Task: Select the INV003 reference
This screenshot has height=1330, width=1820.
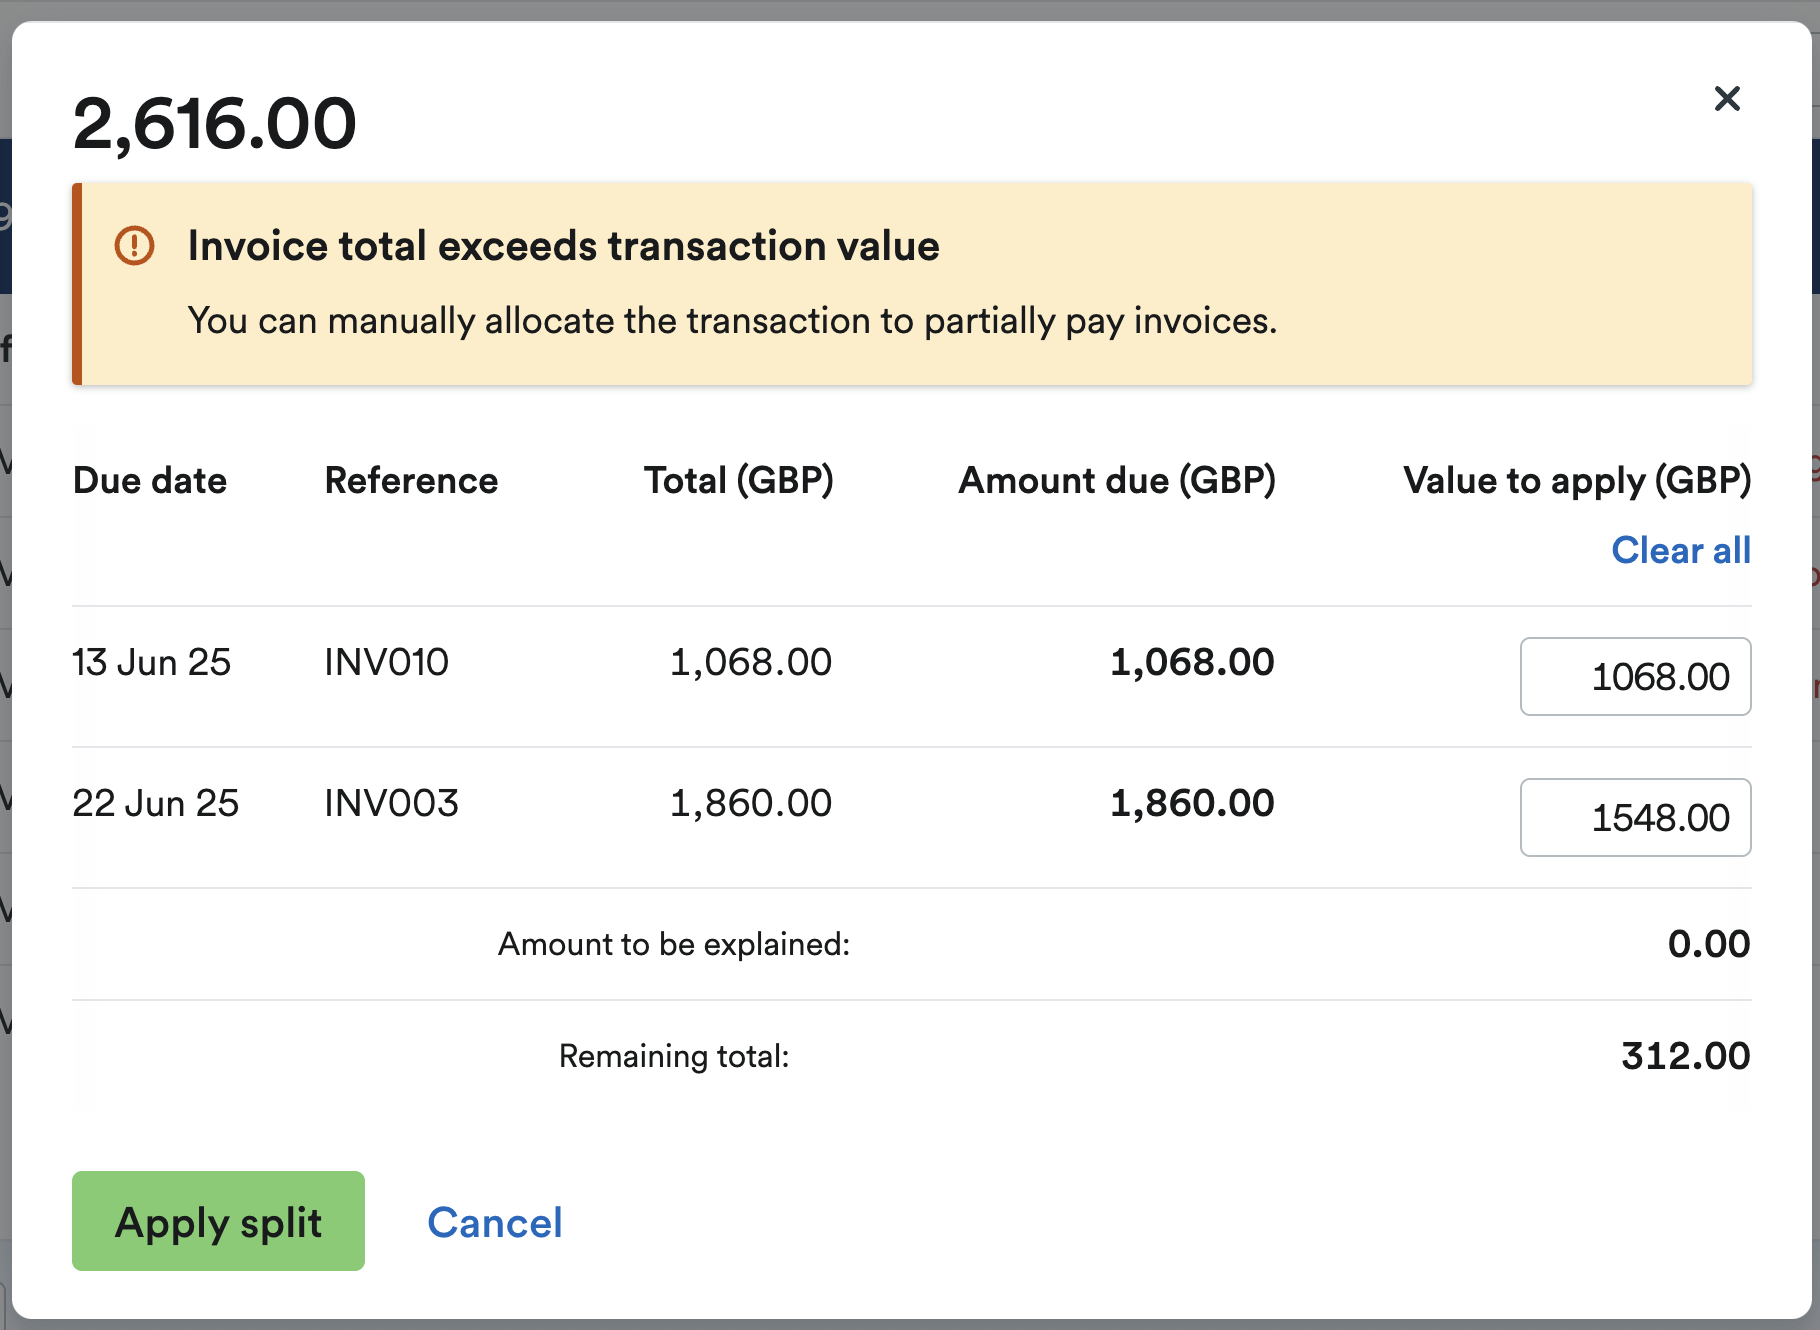Action: [x=391, y=803]
